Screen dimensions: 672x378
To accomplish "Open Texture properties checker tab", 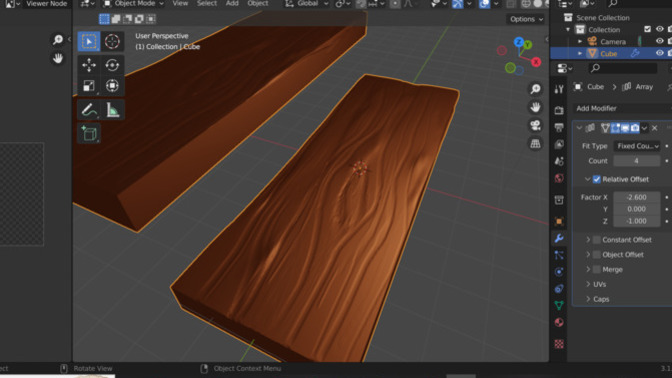I will coord(559,344).
